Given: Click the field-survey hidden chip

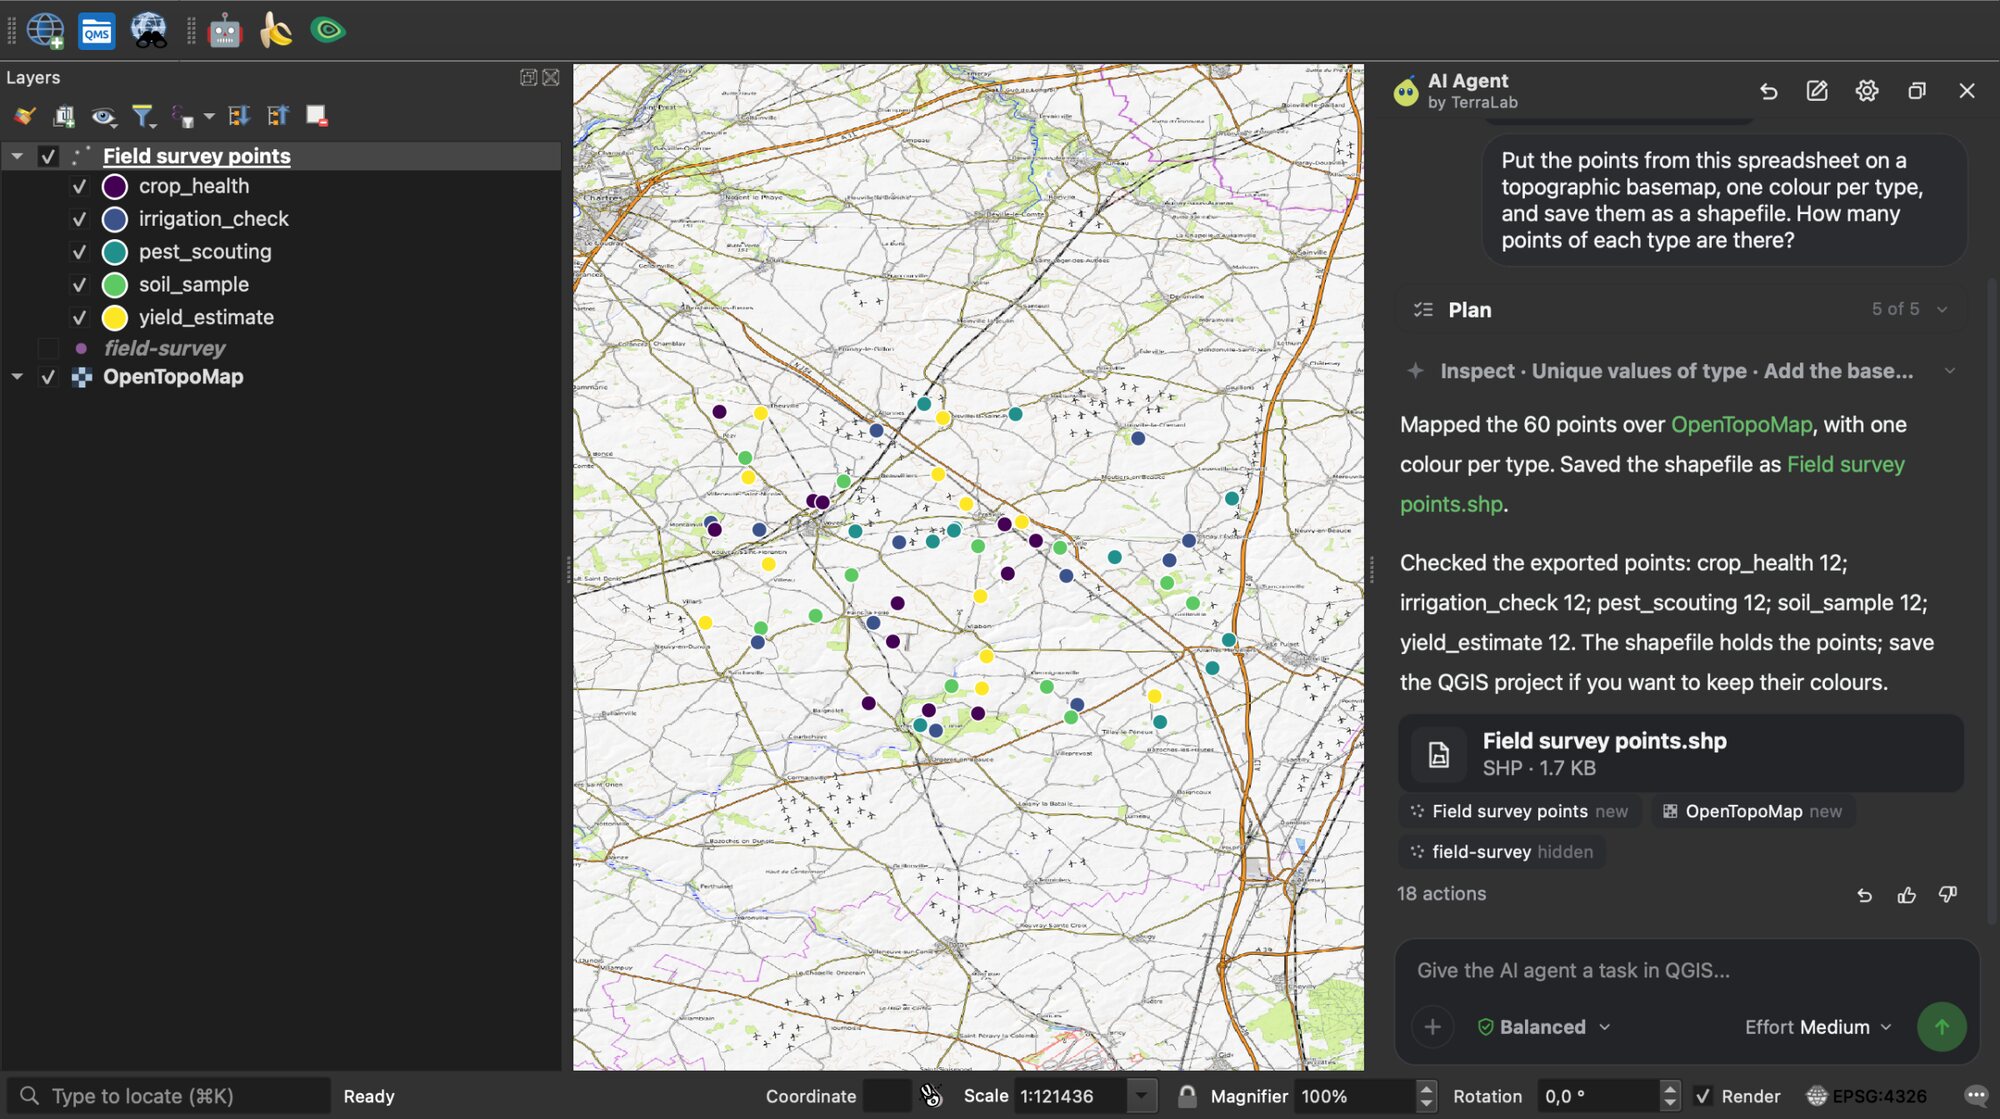Looking at the screenshot, I should point(1502,852).
